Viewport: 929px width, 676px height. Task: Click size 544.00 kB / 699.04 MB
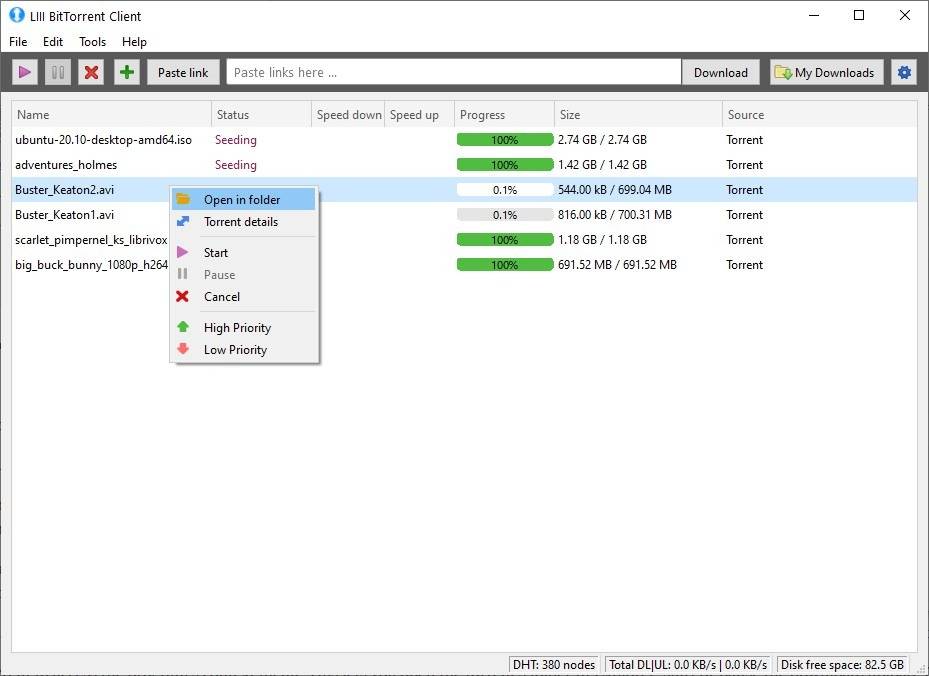pyautogui.click(x=614, y=190)
